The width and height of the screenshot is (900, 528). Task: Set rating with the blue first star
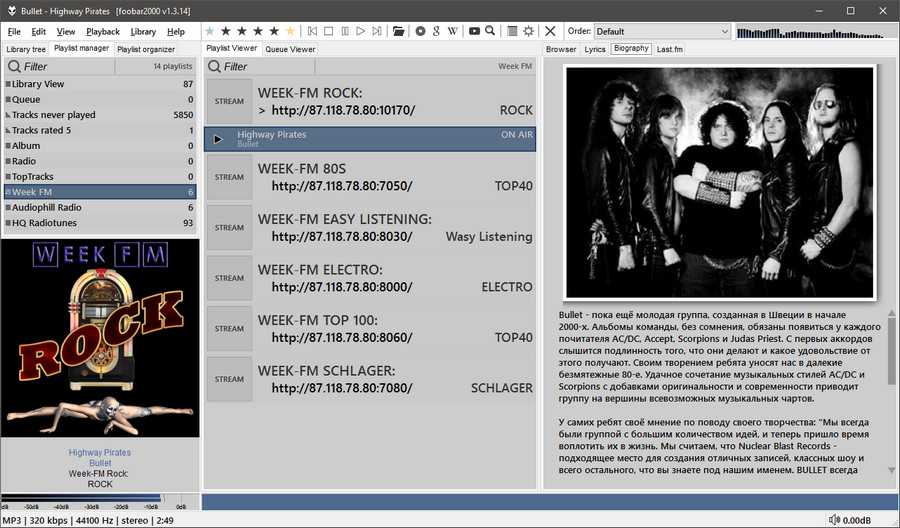tap(210, 31)
